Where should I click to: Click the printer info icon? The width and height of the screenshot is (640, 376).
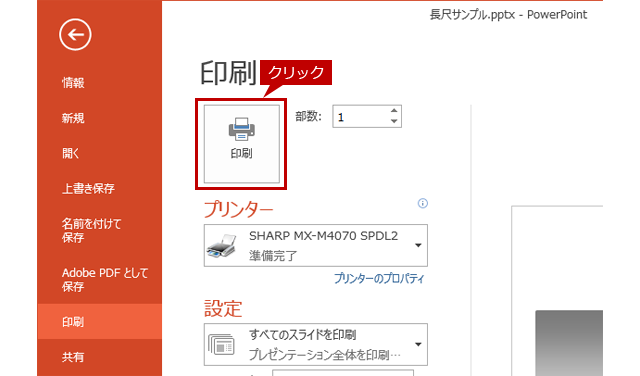[x=423, y=203]
